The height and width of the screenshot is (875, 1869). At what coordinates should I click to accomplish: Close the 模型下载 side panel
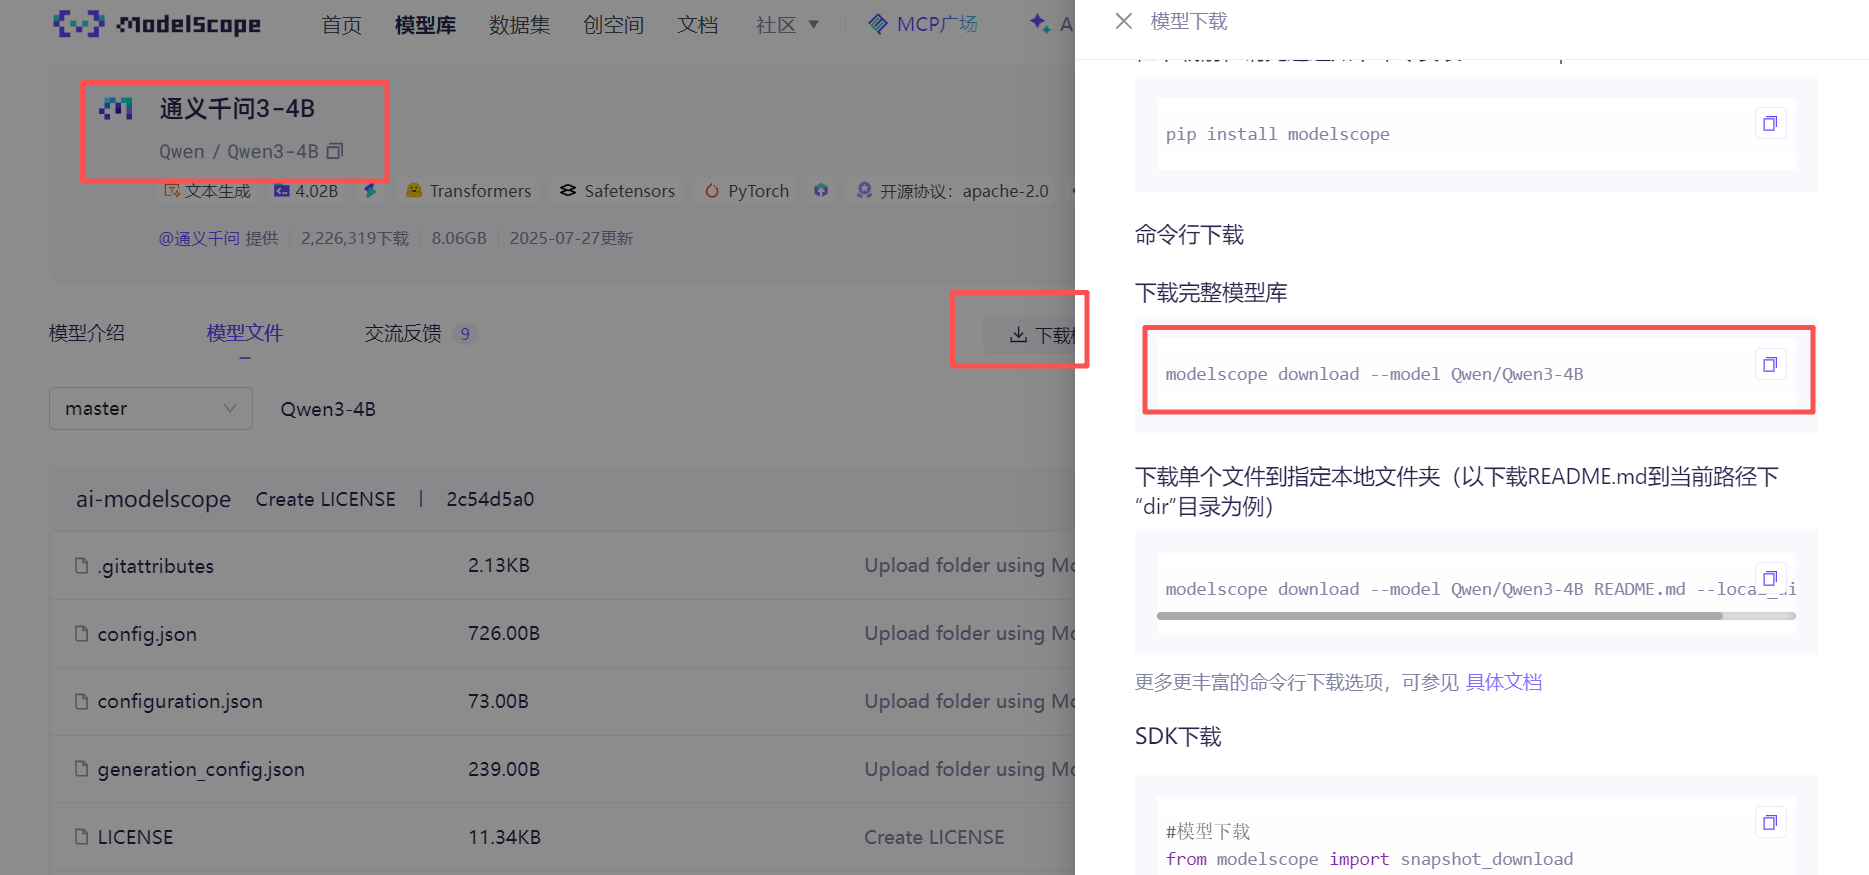coord(1124,21)
